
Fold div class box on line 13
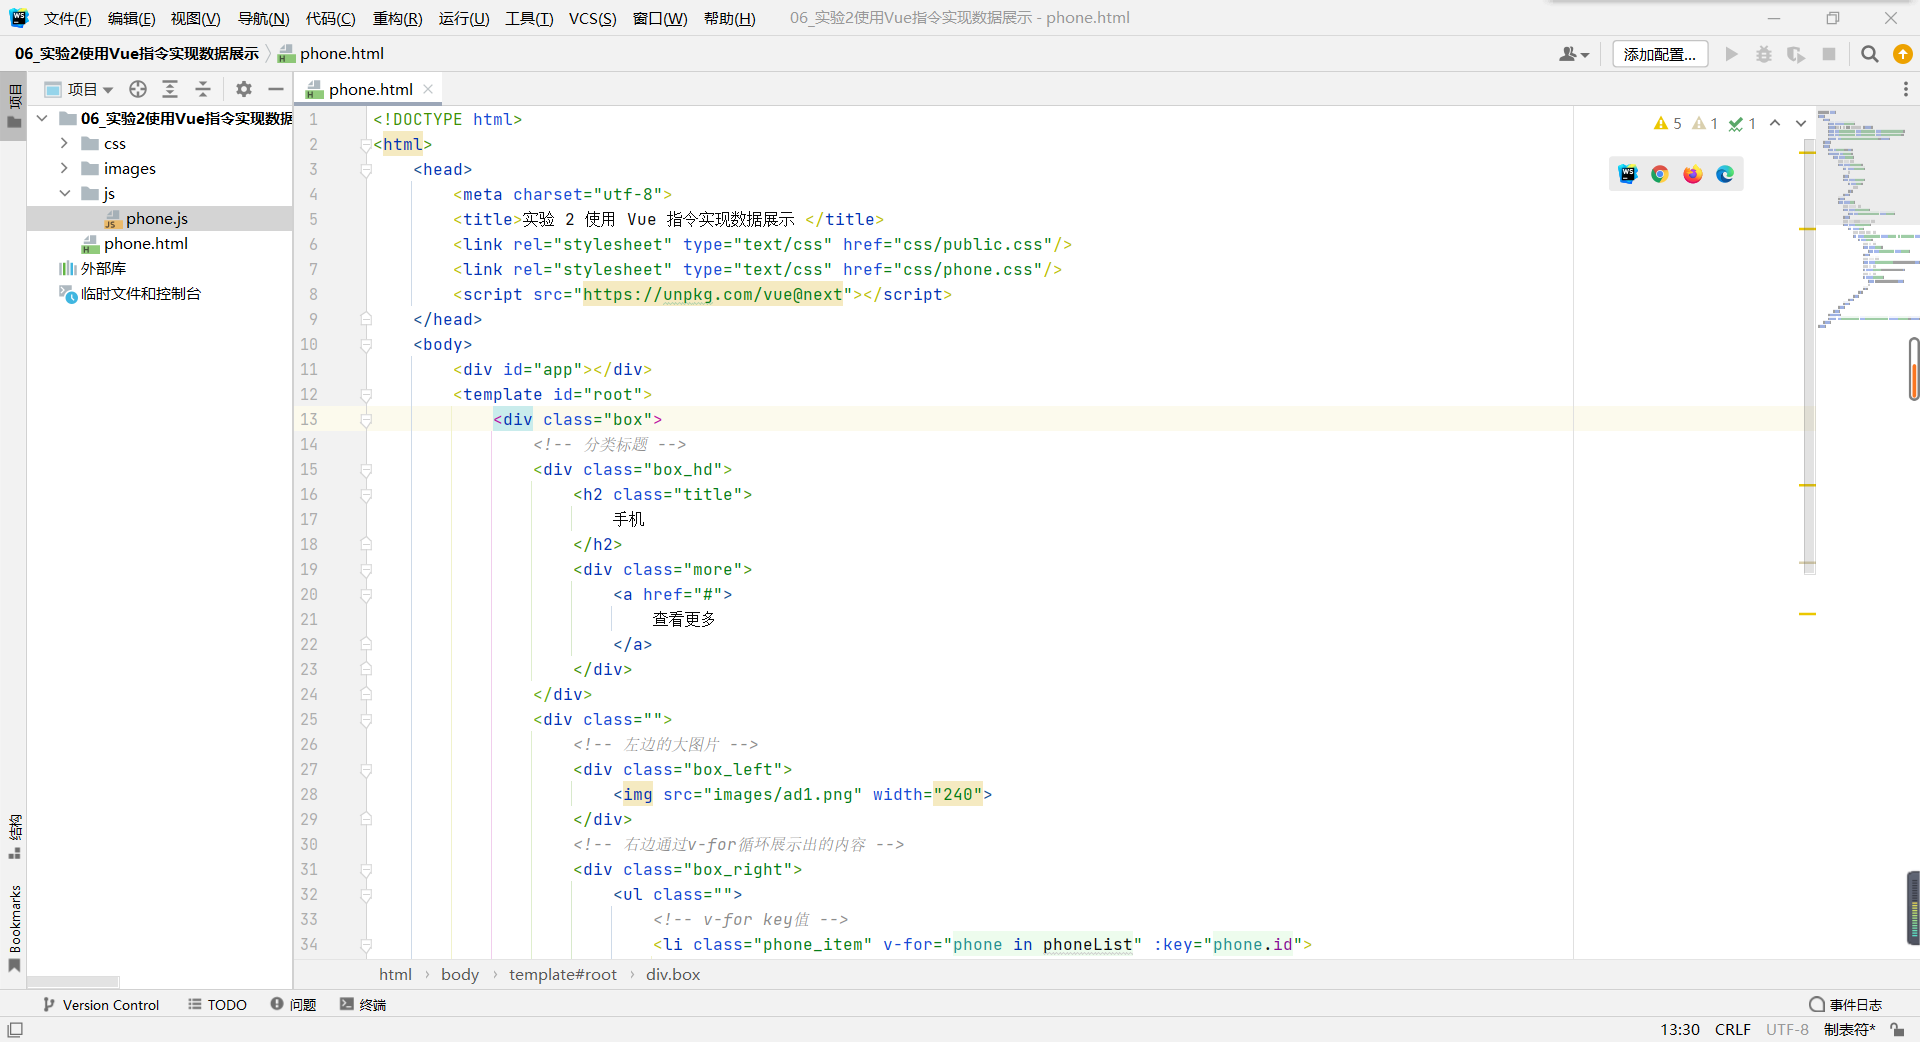click(366, 419)
